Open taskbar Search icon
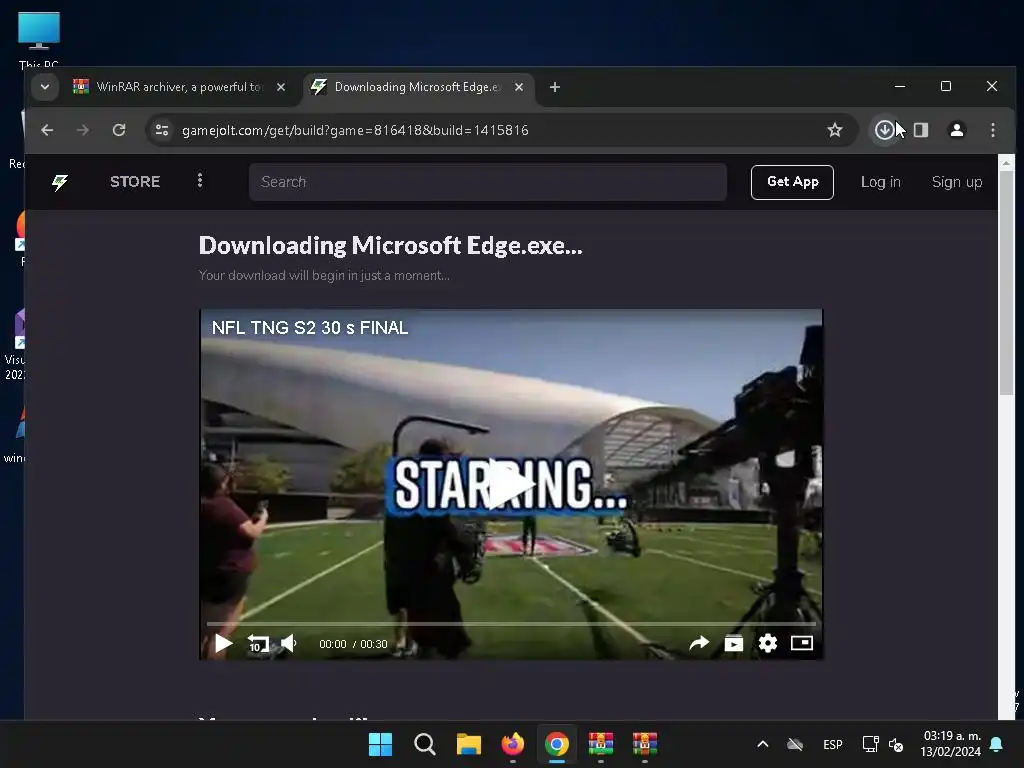 [x=424, y=744]
